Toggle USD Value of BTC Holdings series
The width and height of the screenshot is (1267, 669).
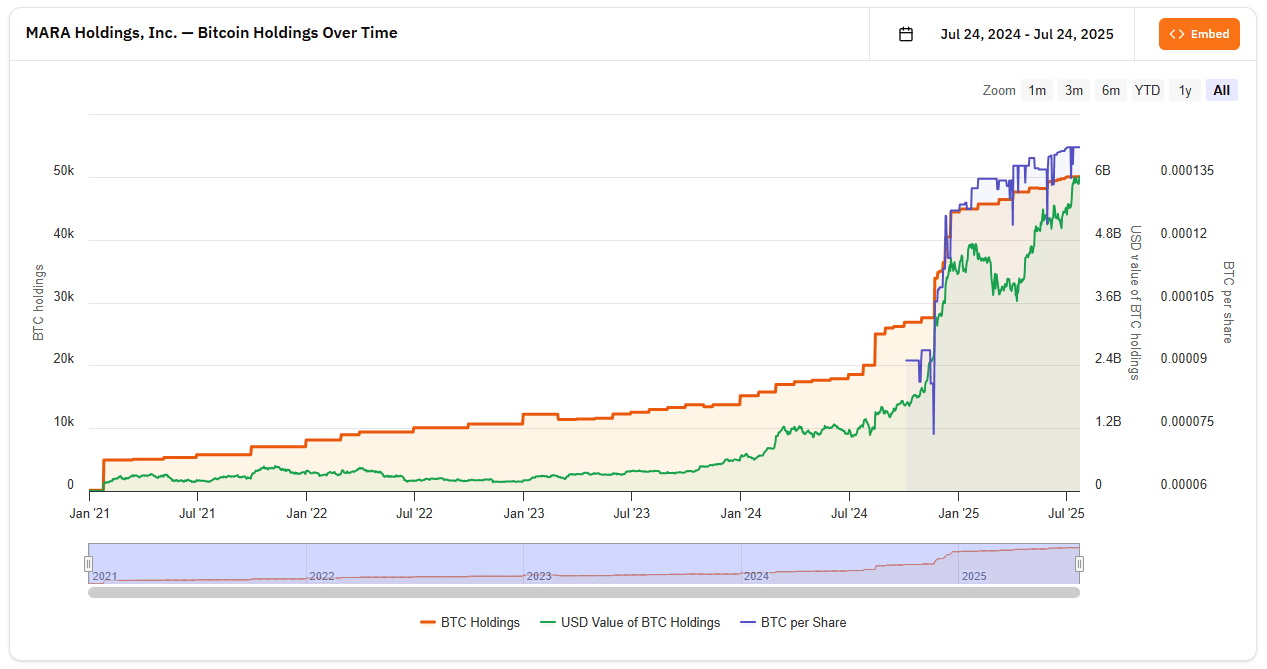630,622
